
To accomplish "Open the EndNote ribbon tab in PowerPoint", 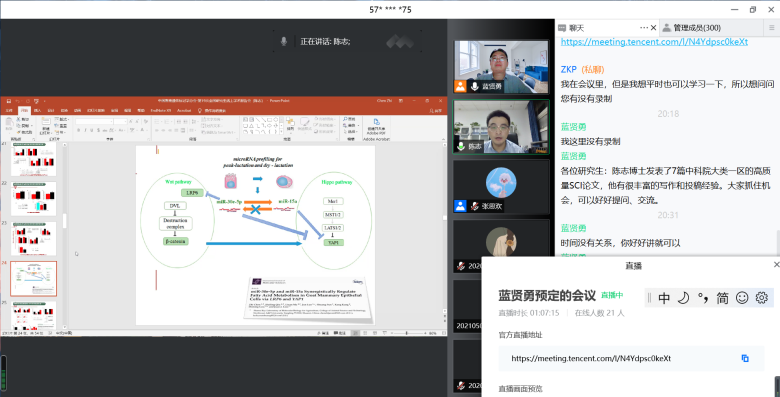I will click(161, 110).
